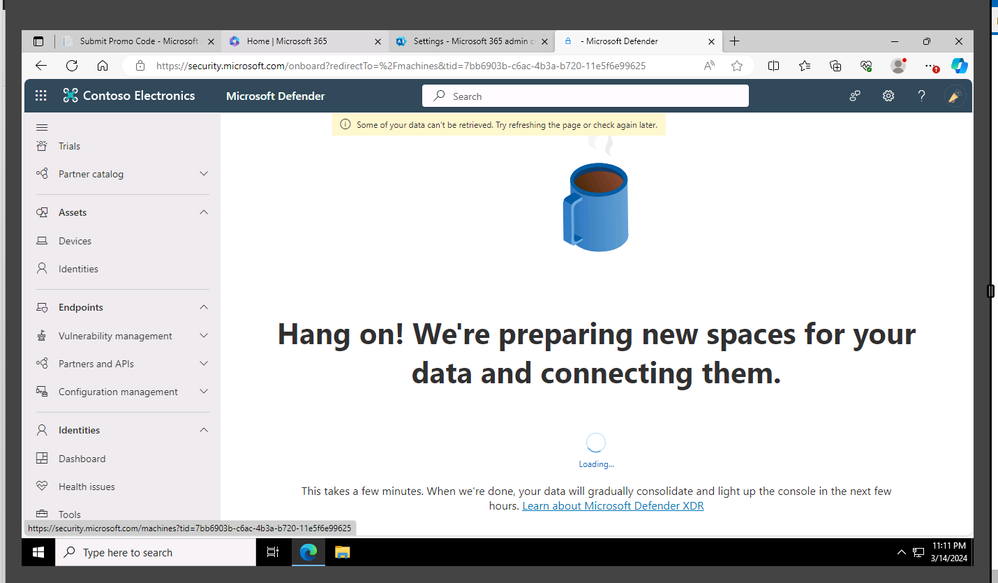998x583 pixels.
Task: Go to browser home page icon
Action: [102, 66]
